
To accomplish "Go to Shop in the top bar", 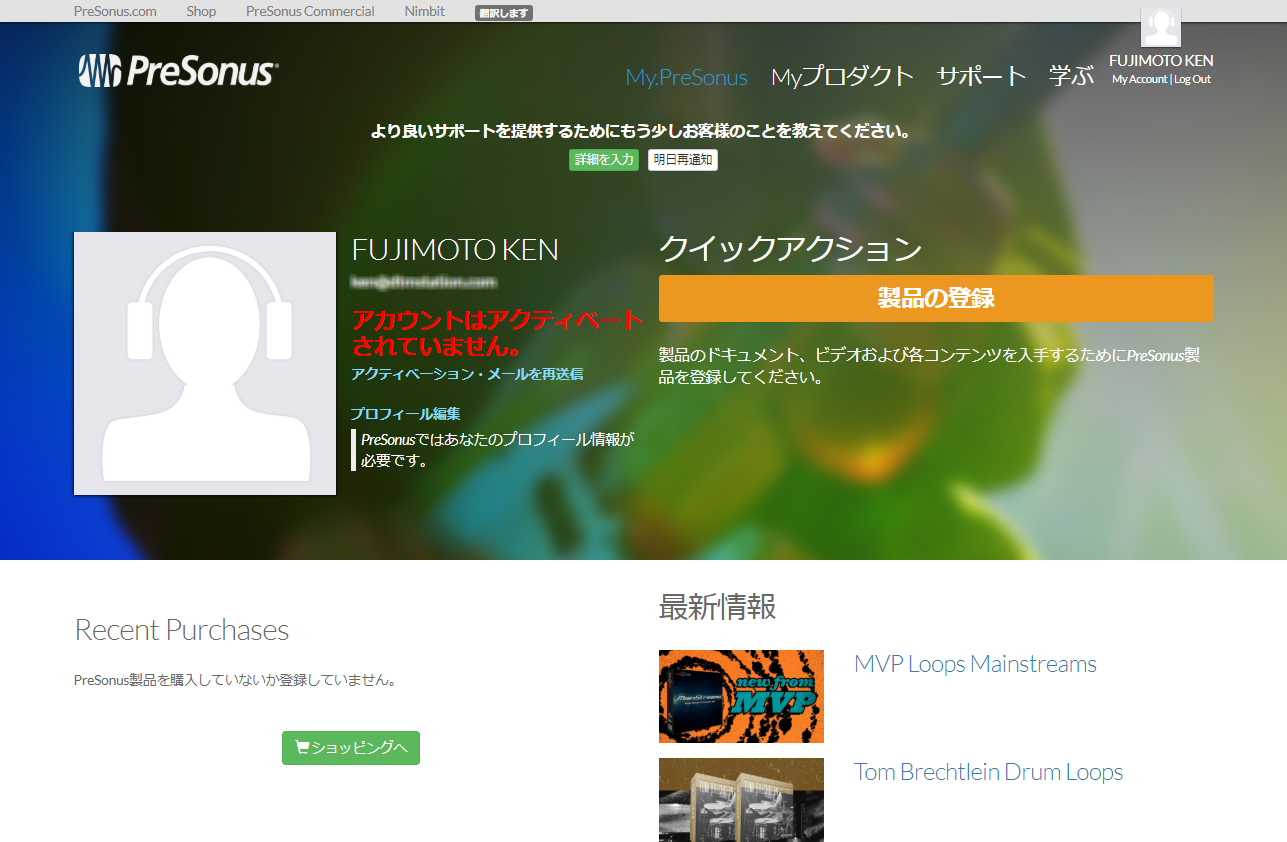I will (201, 11).
